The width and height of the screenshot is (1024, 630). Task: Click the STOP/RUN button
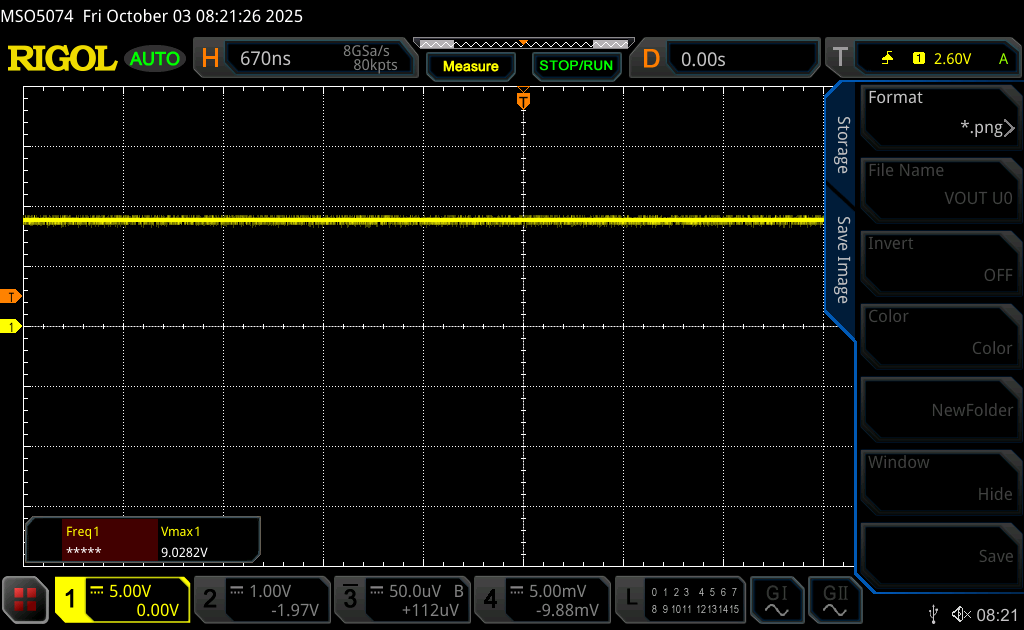576,65
